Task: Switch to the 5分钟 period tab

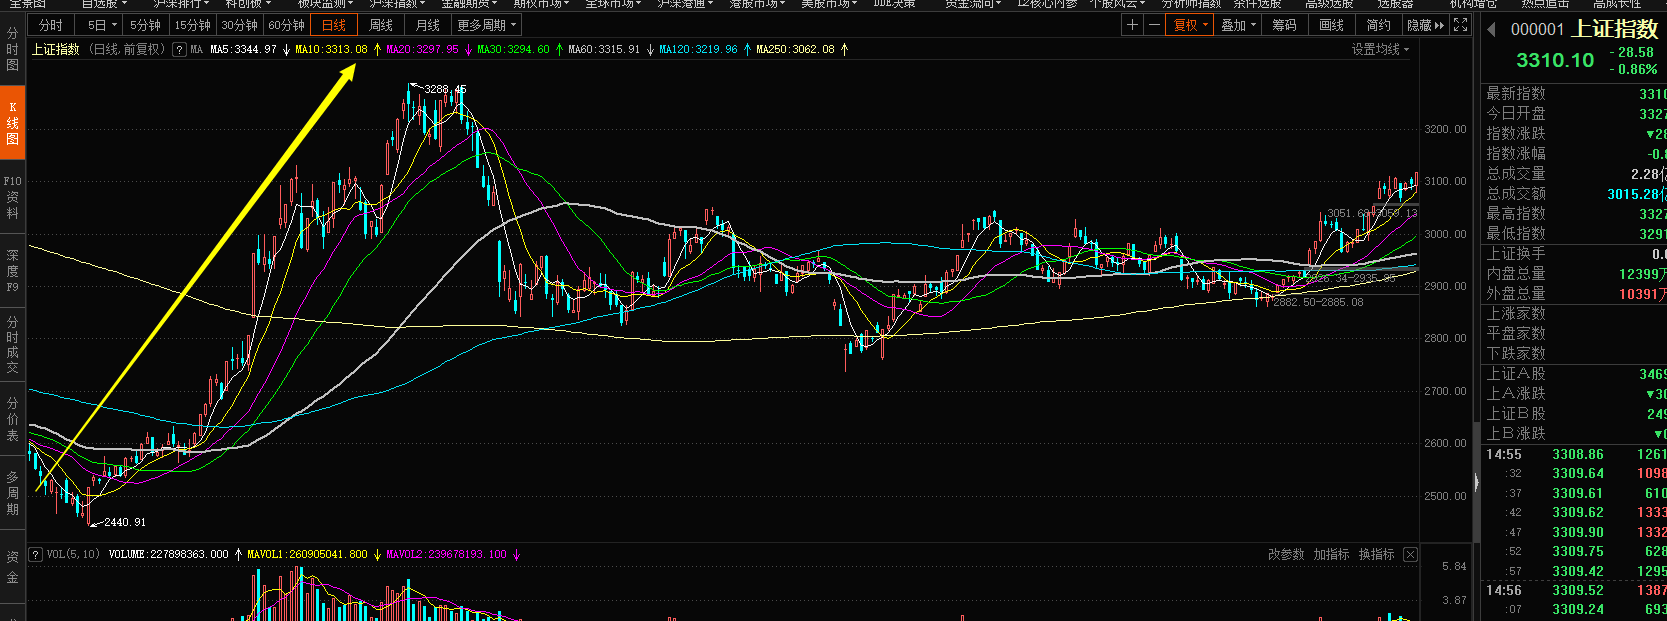Action: click(x=145, y=25)
